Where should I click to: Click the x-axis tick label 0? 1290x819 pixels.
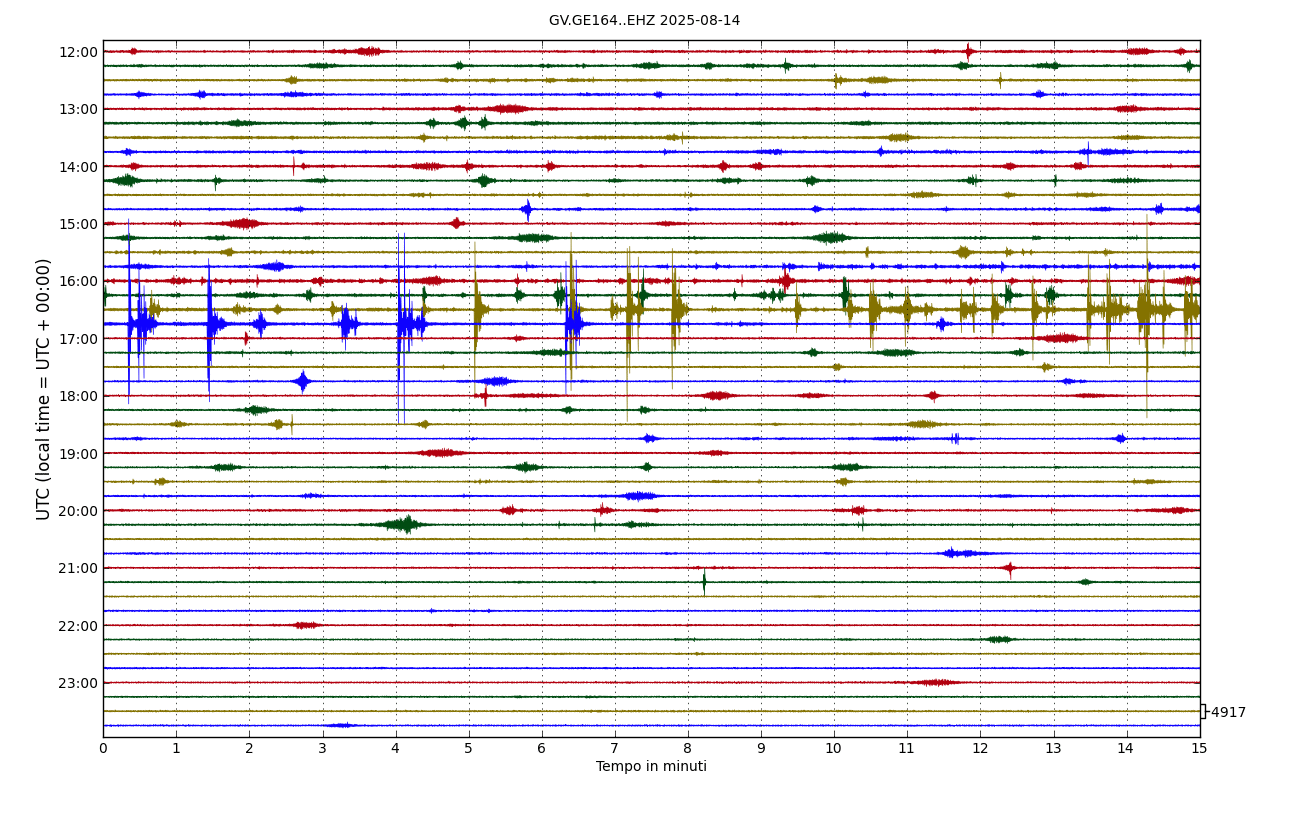pos(103,748)
